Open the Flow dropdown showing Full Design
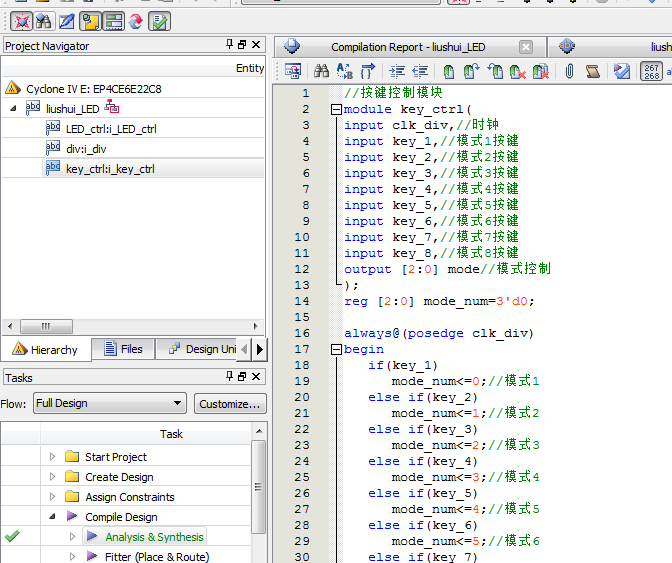Viewport: 672px width, 563px height. [110, 403]
